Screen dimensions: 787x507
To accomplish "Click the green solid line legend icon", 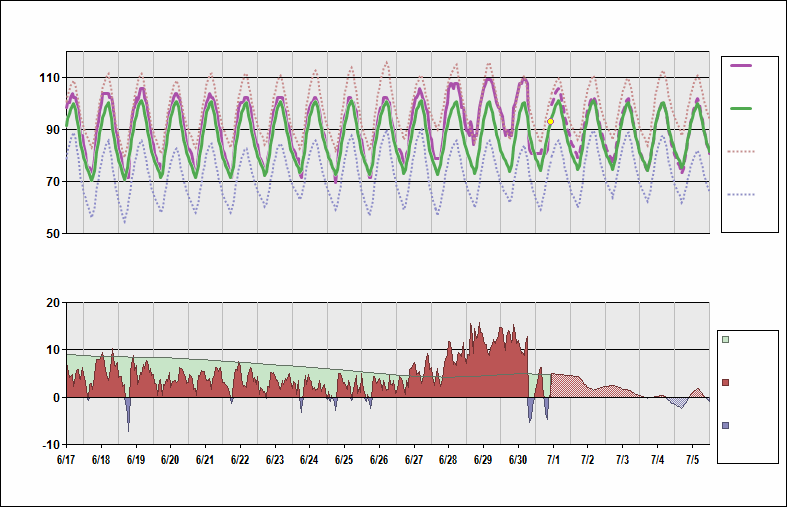I will tap(741, 108).
